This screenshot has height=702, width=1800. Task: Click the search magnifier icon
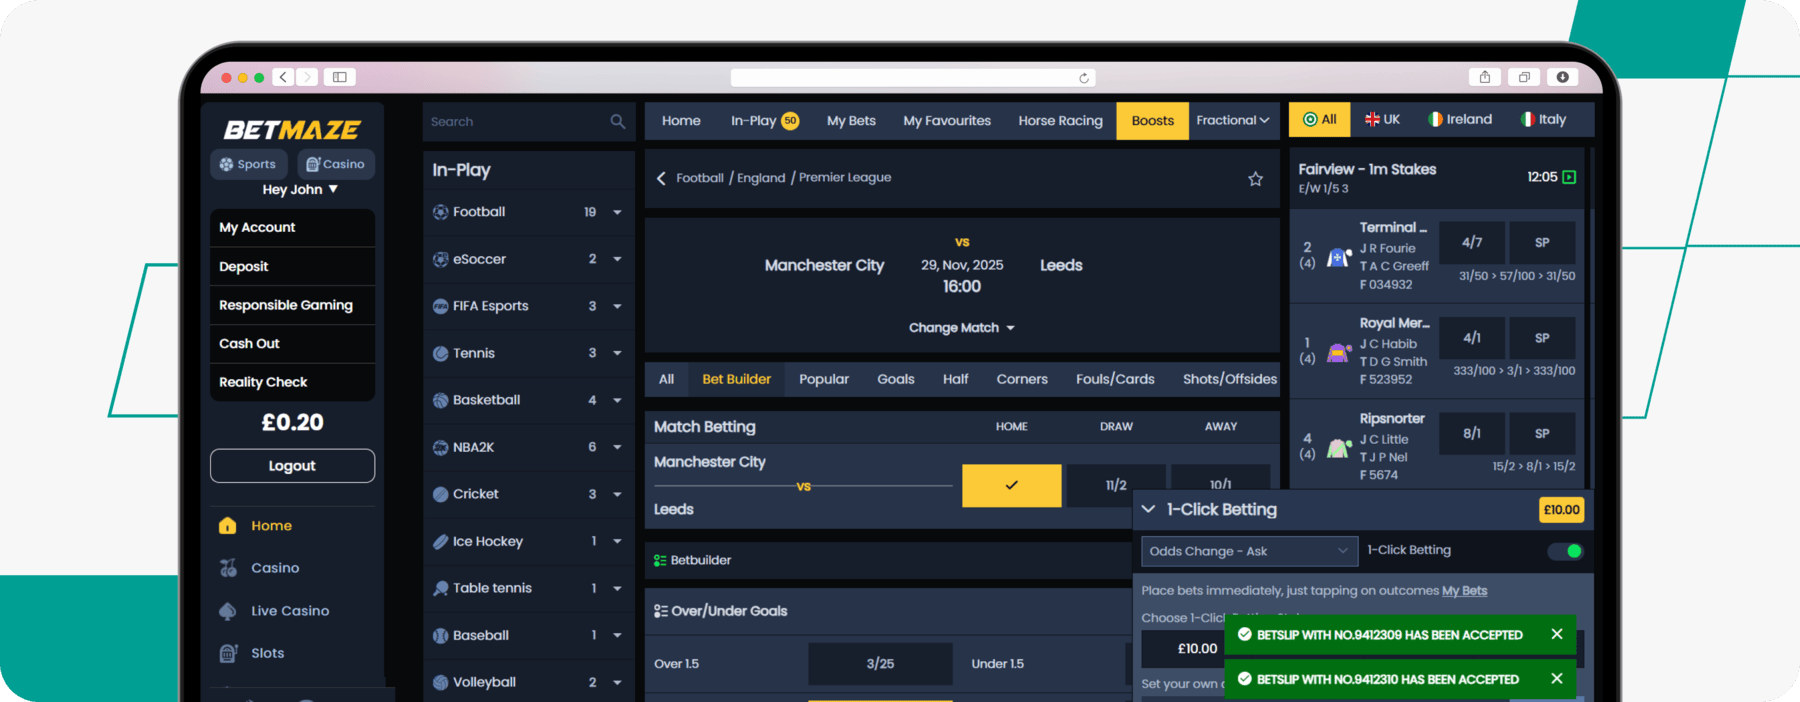tap(617, 121)
